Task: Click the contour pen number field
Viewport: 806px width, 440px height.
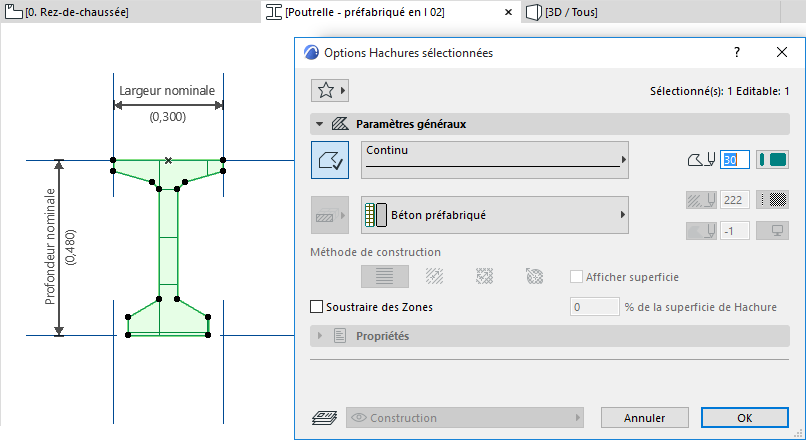Action: (x=734, y=160)
